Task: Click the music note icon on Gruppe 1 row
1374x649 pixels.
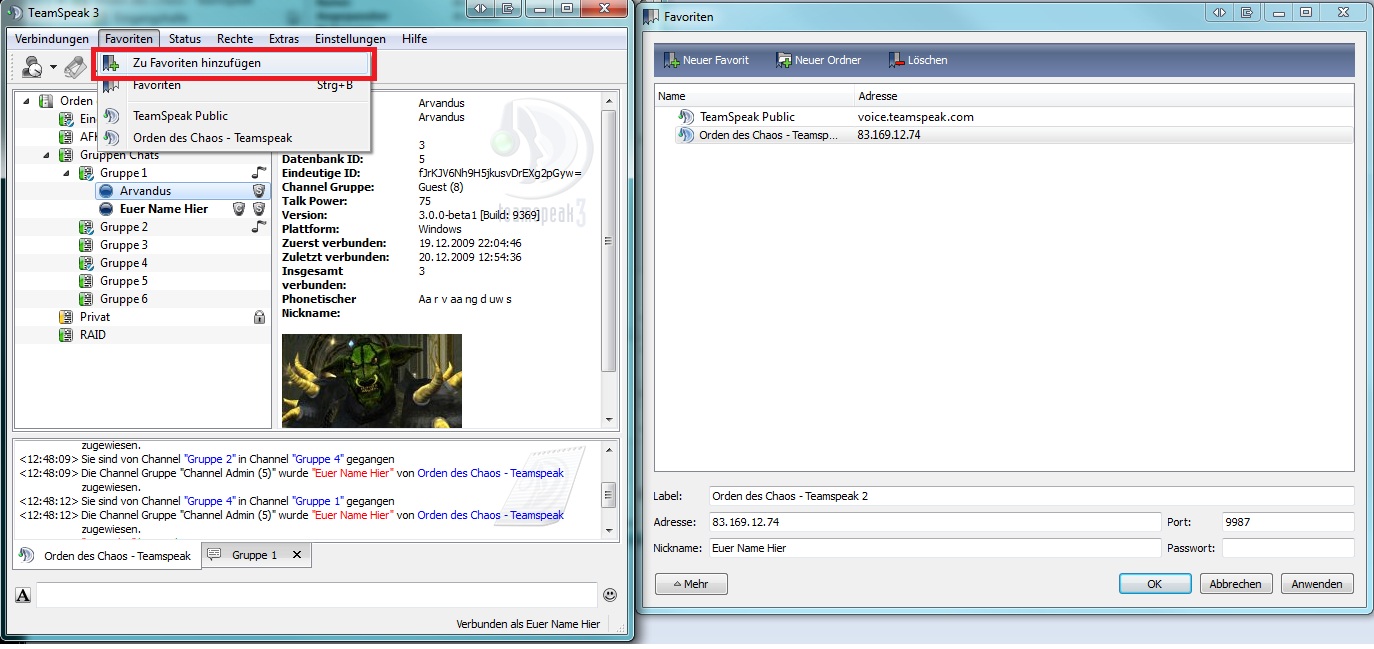Action: pyautogui.click(x=258, y=173)
